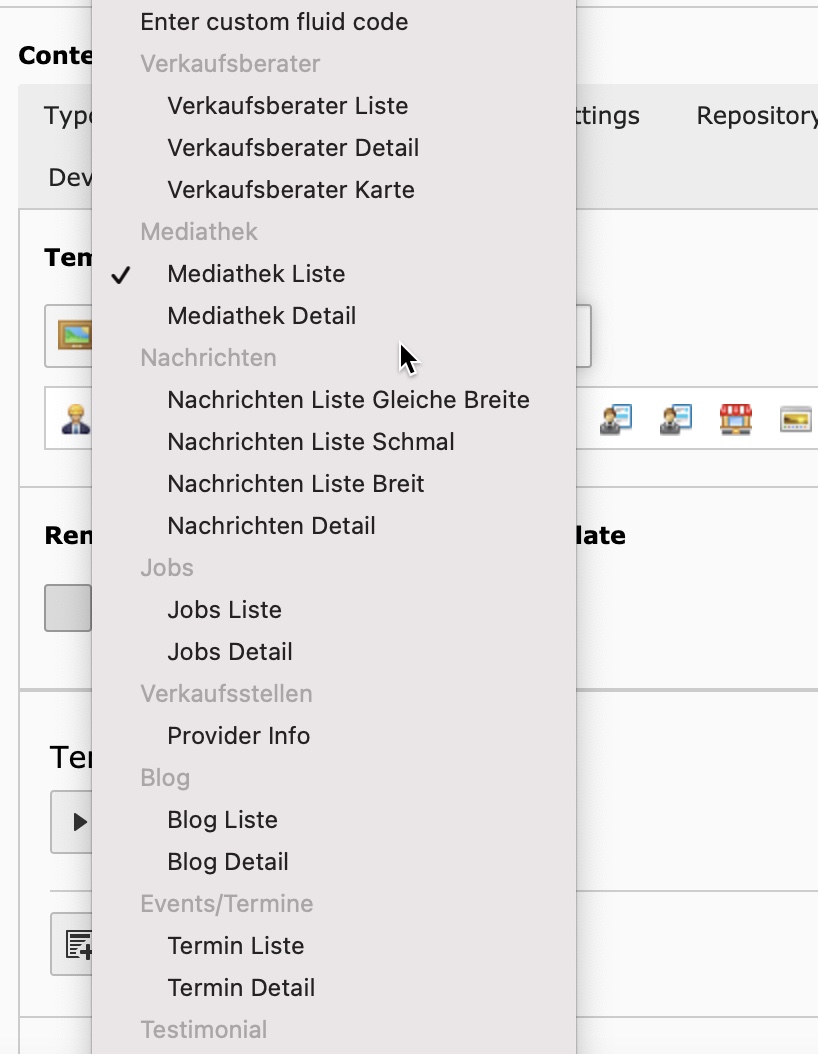Pick 'Nachrichten Liste Gleiche Breite'
Screen dimensions: 818x1054
(334, 400)
